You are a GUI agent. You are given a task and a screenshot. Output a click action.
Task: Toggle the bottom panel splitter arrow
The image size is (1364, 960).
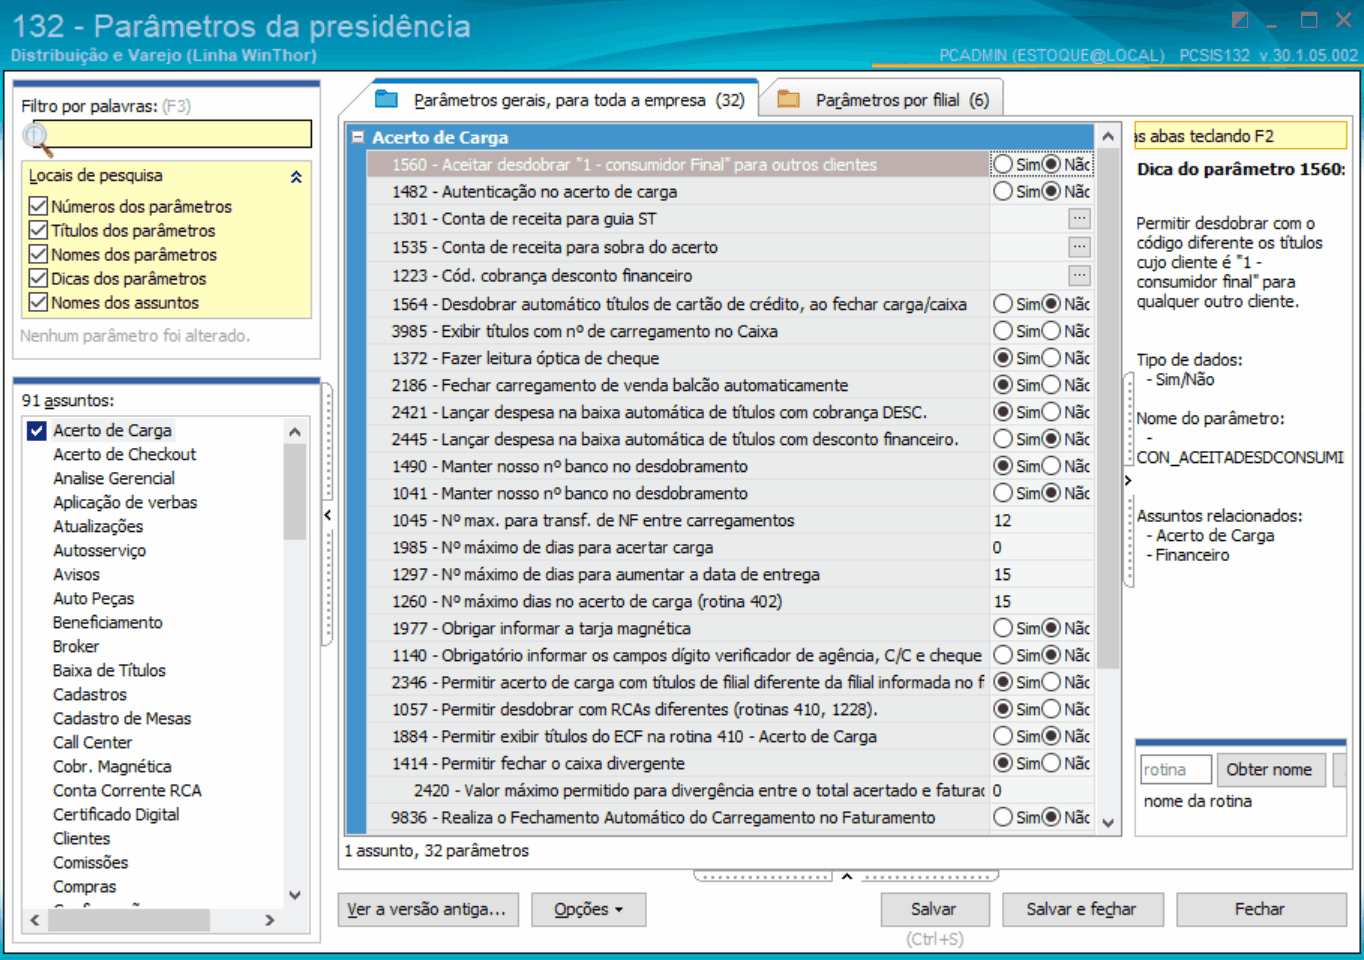[846, 877]
